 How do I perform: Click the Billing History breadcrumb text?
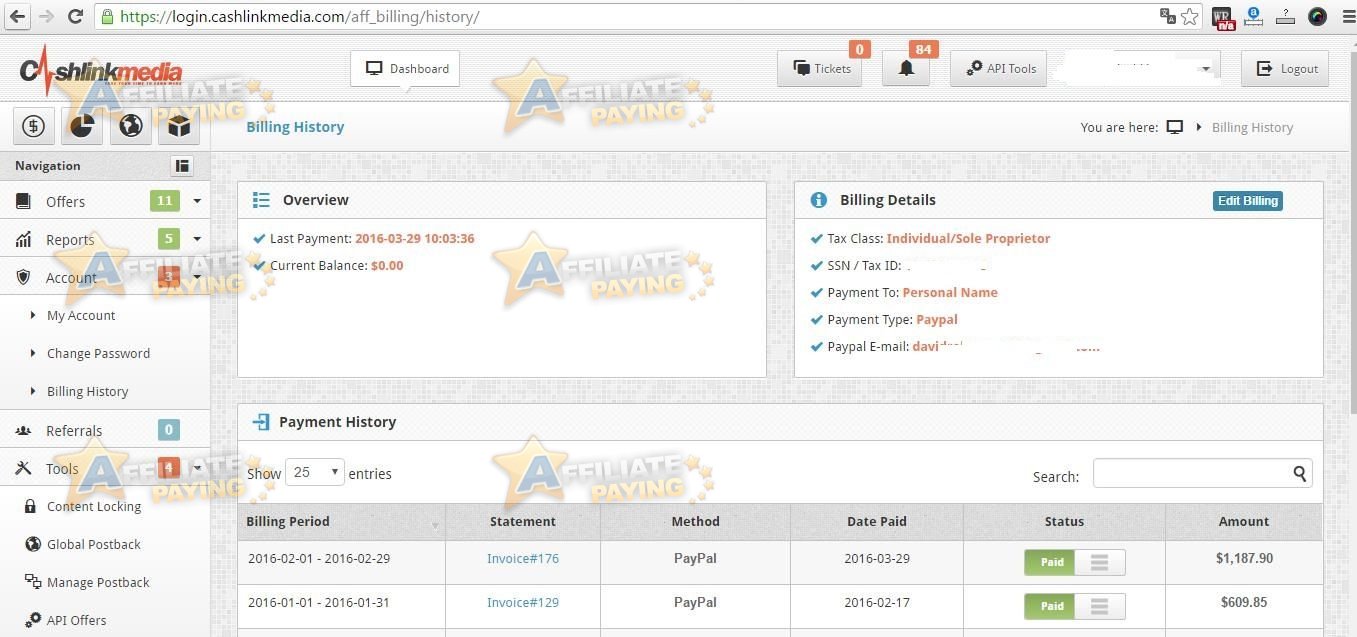(x=1252, y=127)
